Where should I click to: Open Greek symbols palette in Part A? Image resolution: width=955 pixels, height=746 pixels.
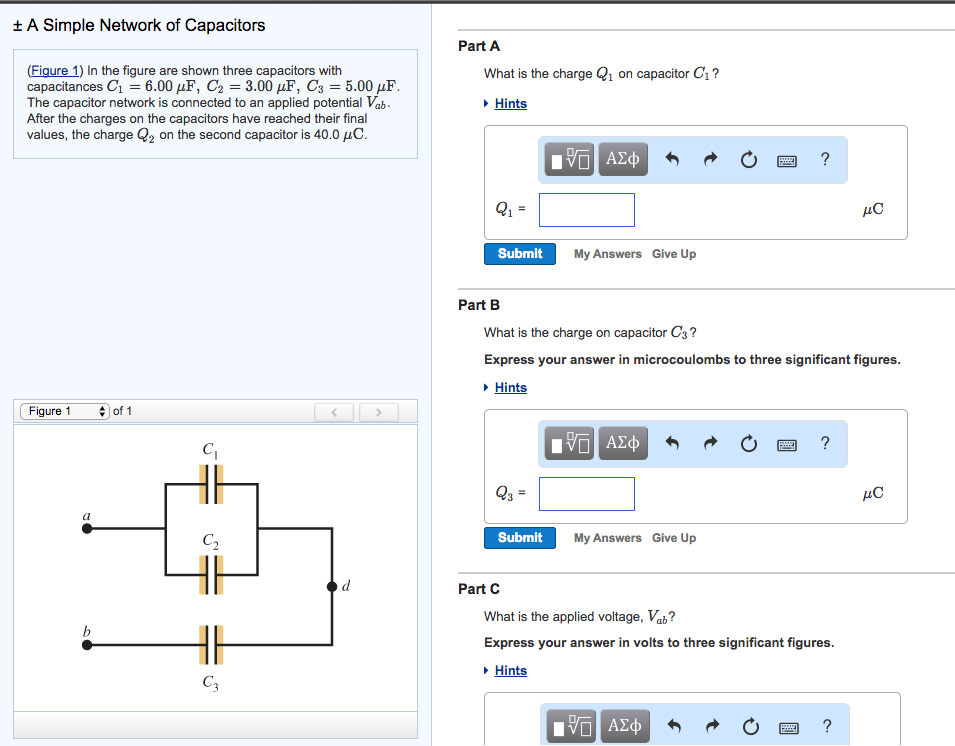point(623,160)
